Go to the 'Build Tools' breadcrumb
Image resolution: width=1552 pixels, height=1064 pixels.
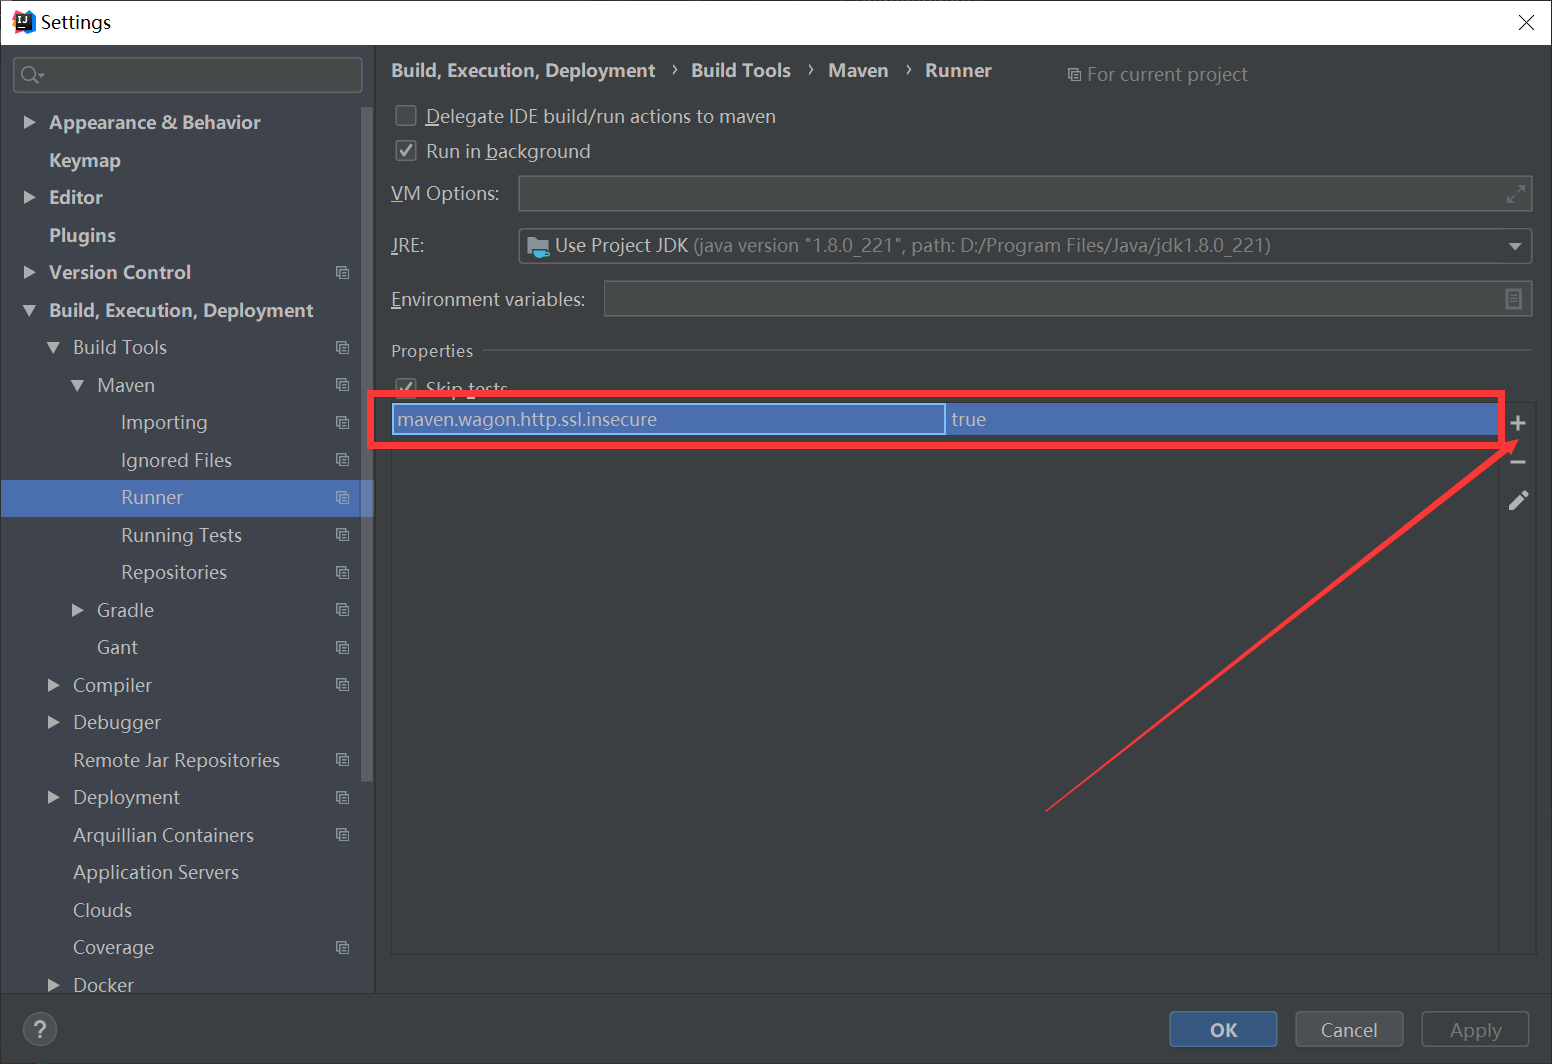pyautogui.click(x=741, y=71)
